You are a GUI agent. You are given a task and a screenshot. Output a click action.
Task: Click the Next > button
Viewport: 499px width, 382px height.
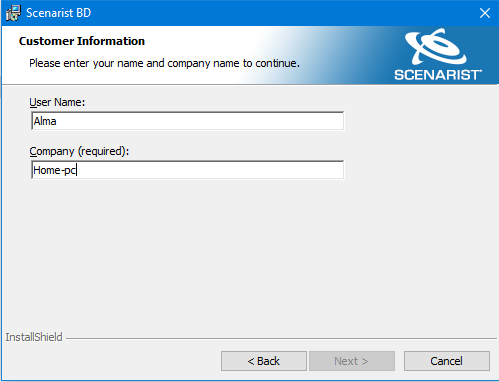[x=352, y=361]
